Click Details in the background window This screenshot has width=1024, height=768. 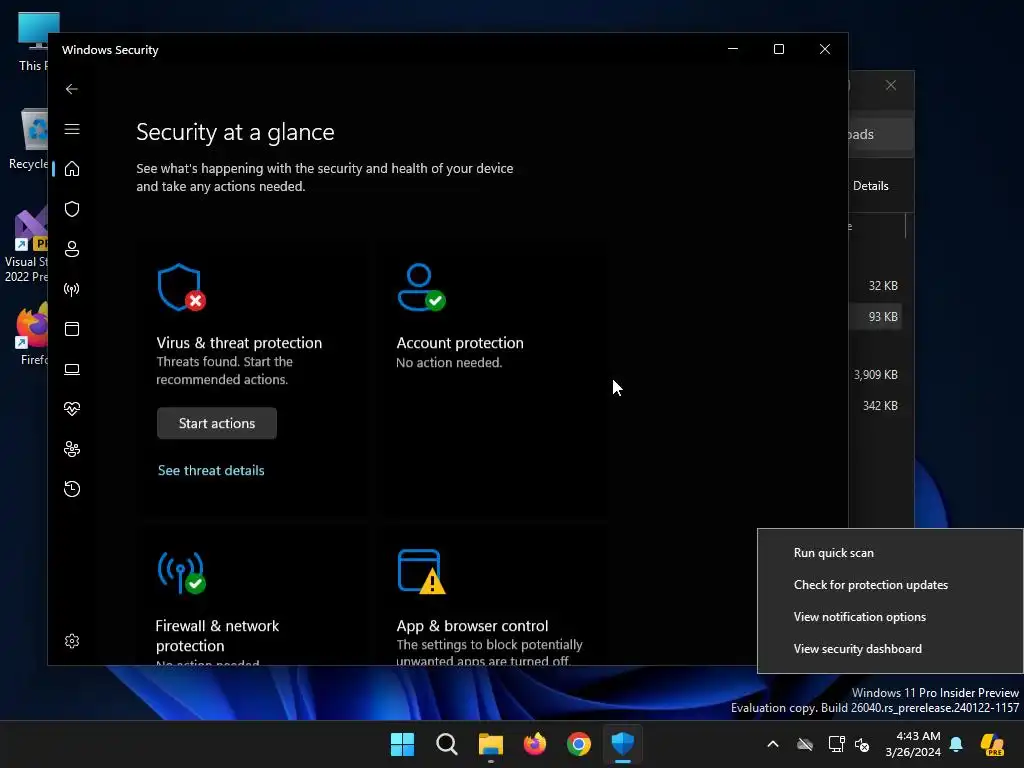click(x=871, y=186)
